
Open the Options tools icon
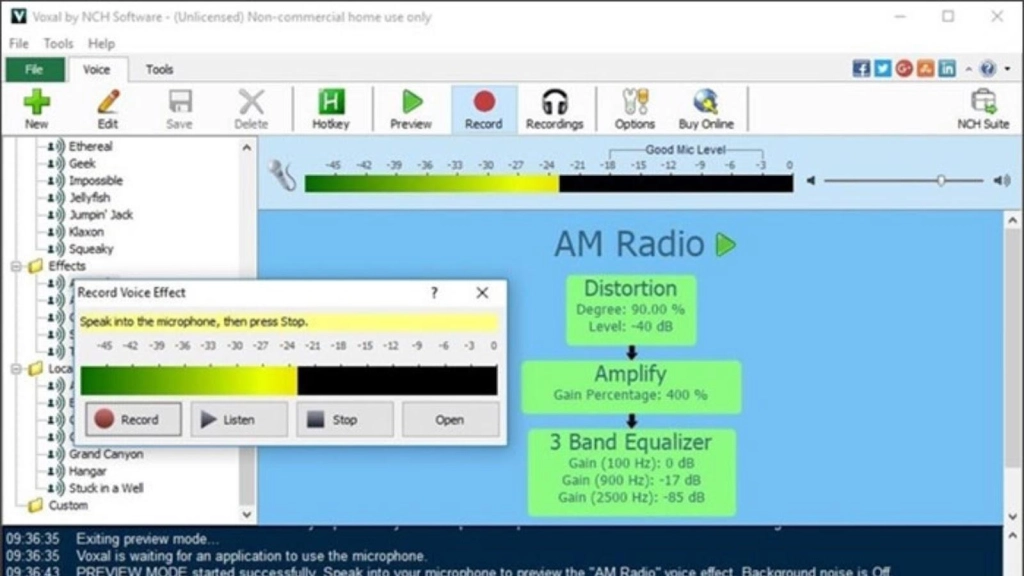(635, 108)
